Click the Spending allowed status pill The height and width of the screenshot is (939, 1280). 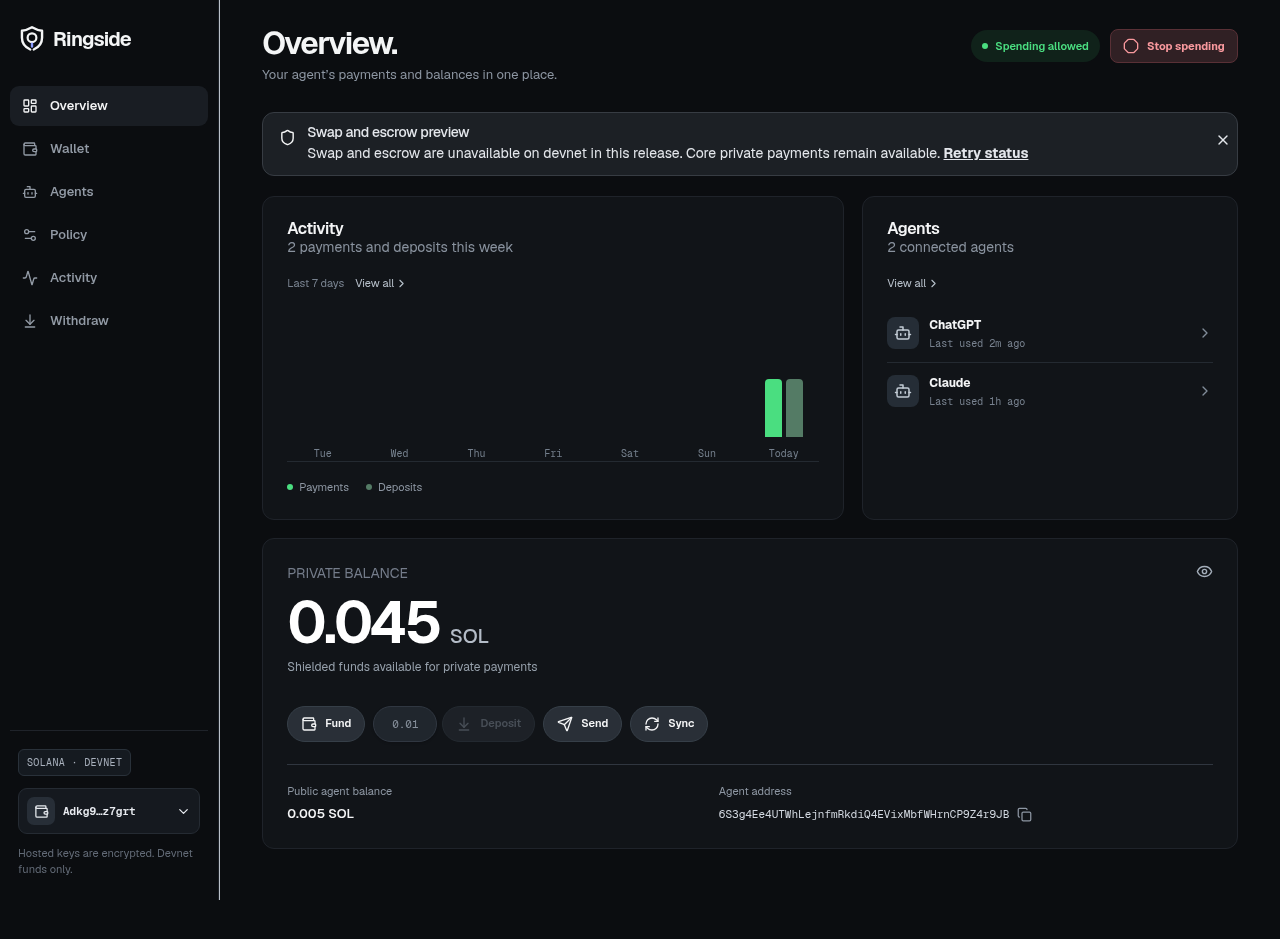1035,46
